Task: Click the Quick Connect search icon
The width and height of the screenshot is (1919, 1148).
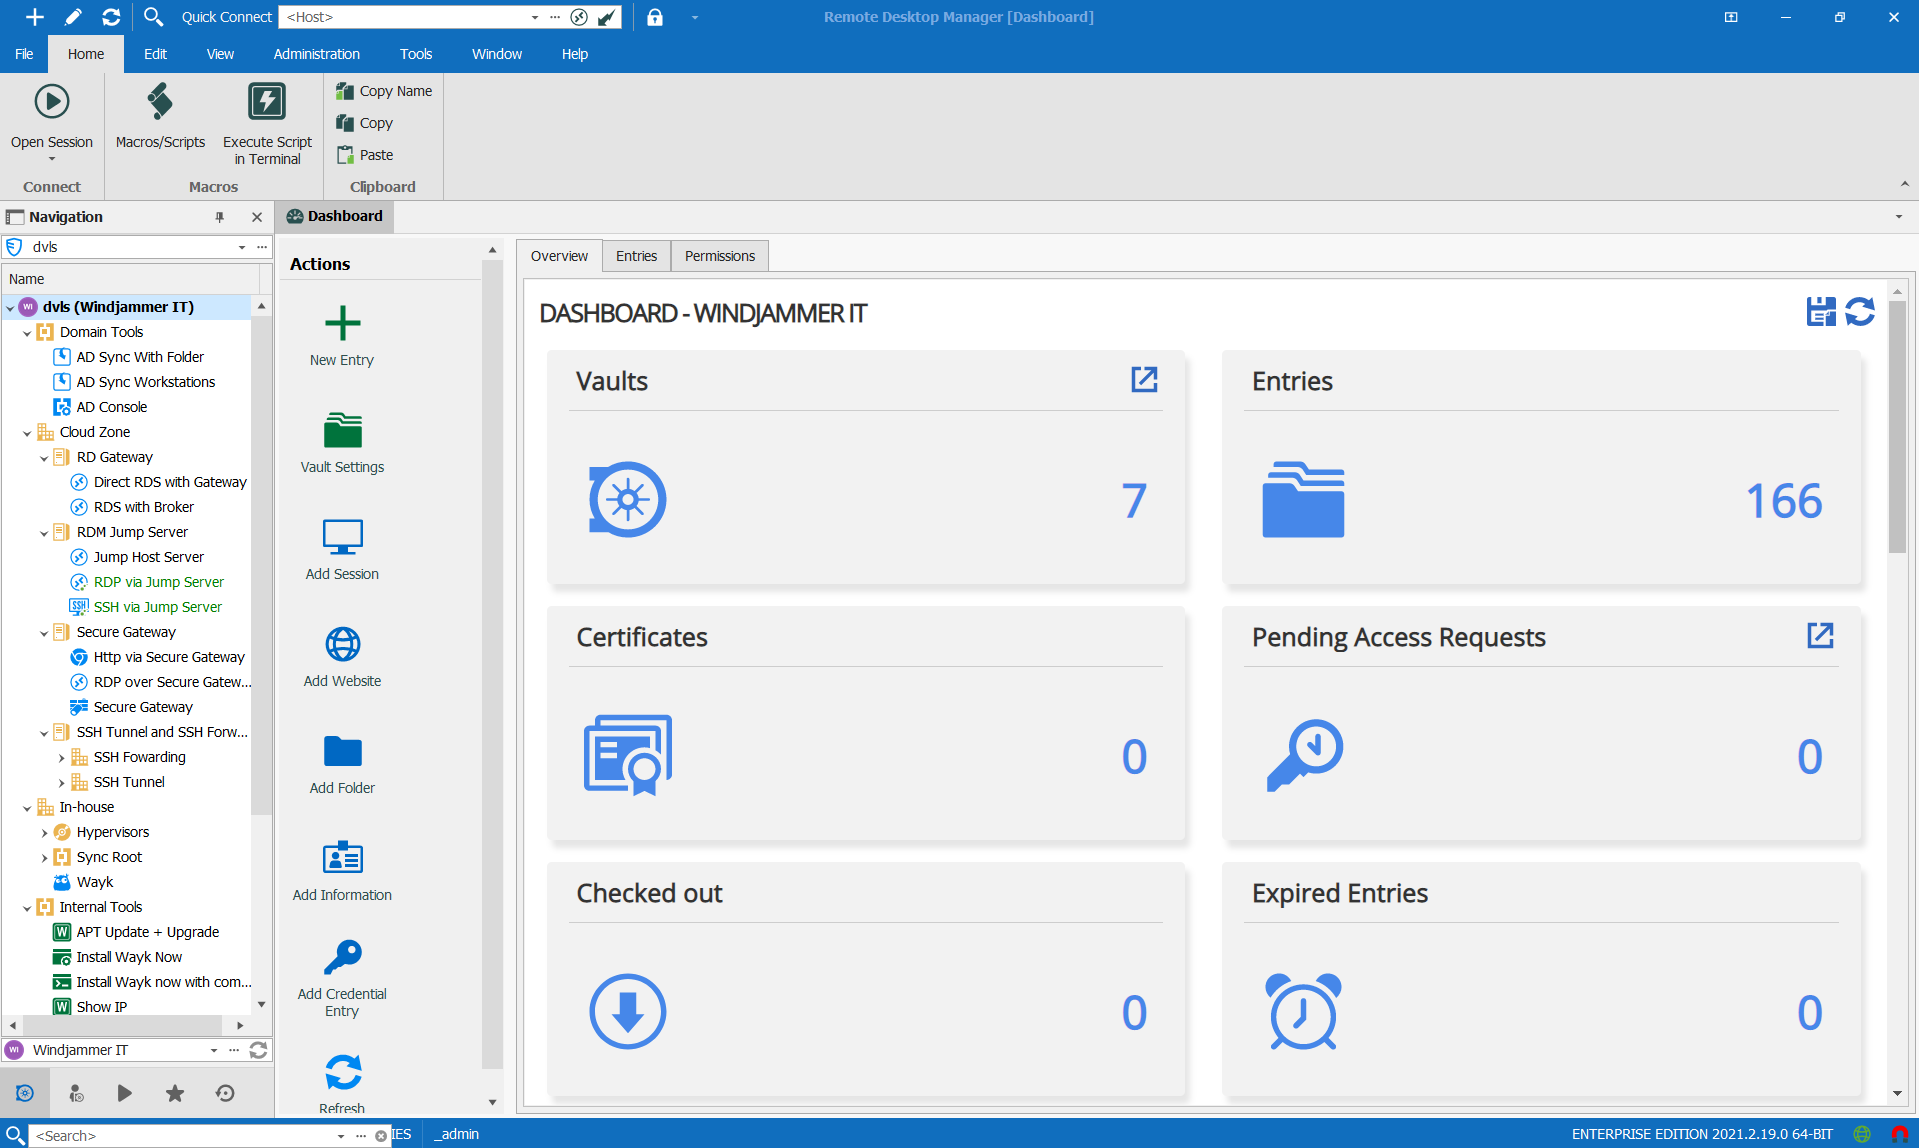Action: pos(153,17)
